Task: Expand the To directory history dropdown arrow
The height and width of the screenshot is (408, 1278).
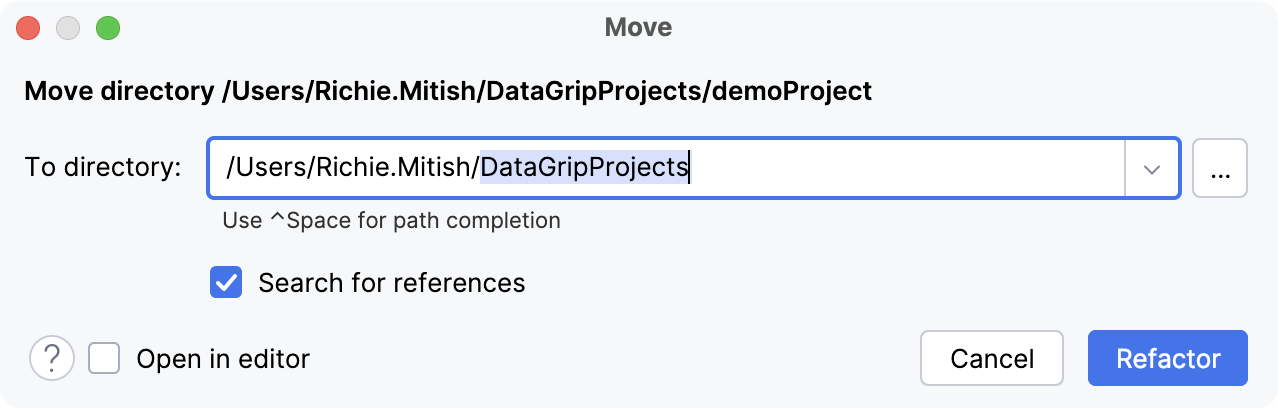Action: (1153, 168)
